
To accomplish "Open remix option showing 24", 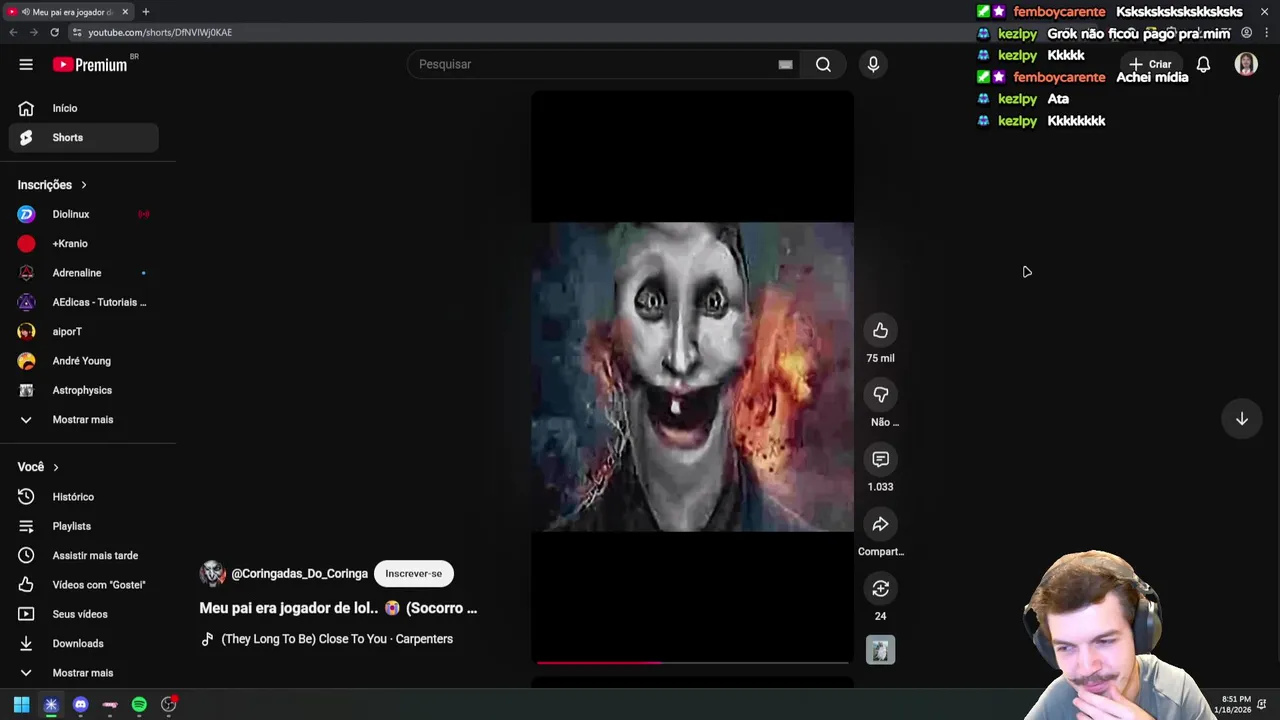I will [880, 588].
